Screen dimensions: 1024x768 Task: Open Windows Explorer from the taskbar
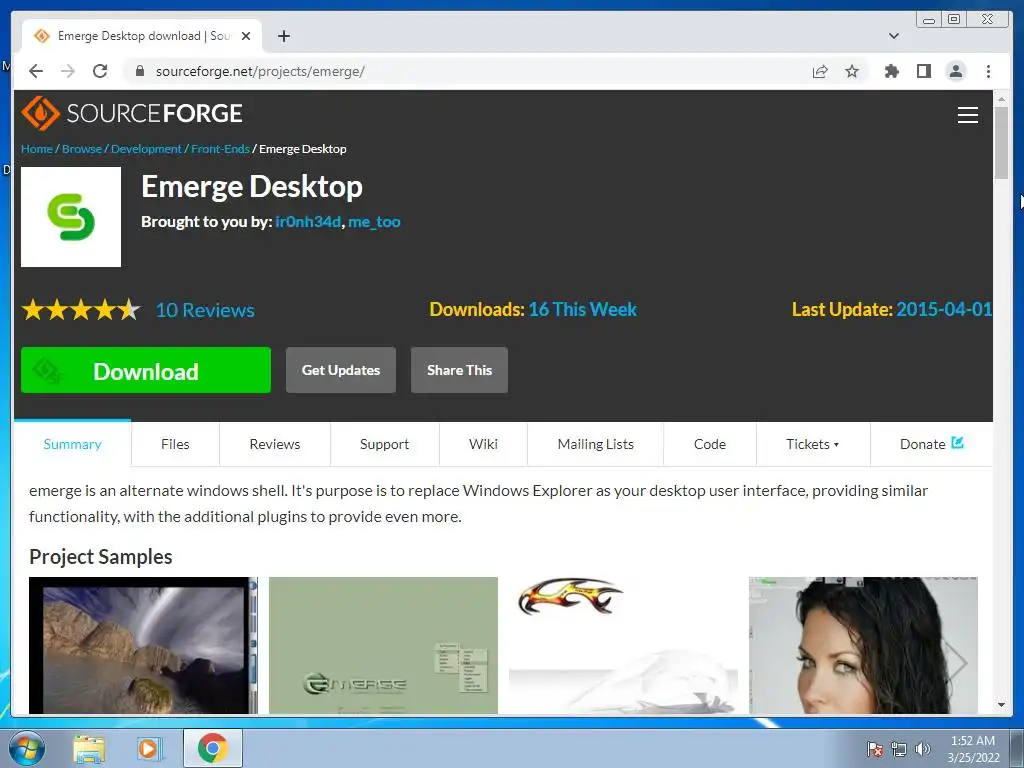[89, 748]
